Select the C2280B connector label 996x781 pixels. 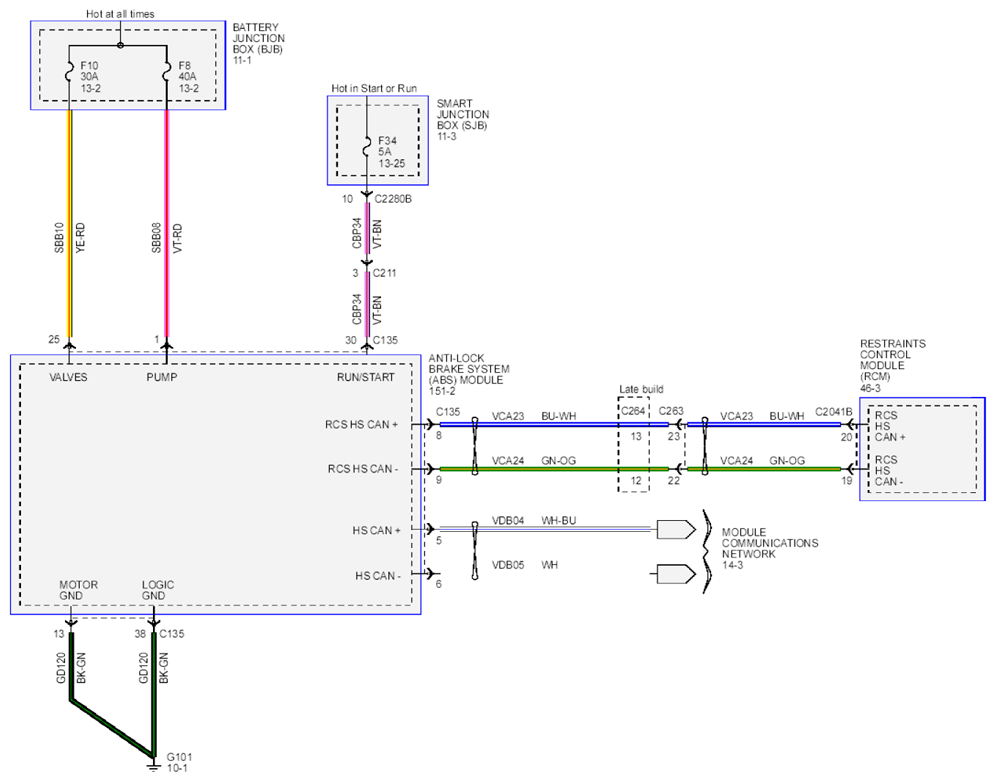click(x=393, y=199)
